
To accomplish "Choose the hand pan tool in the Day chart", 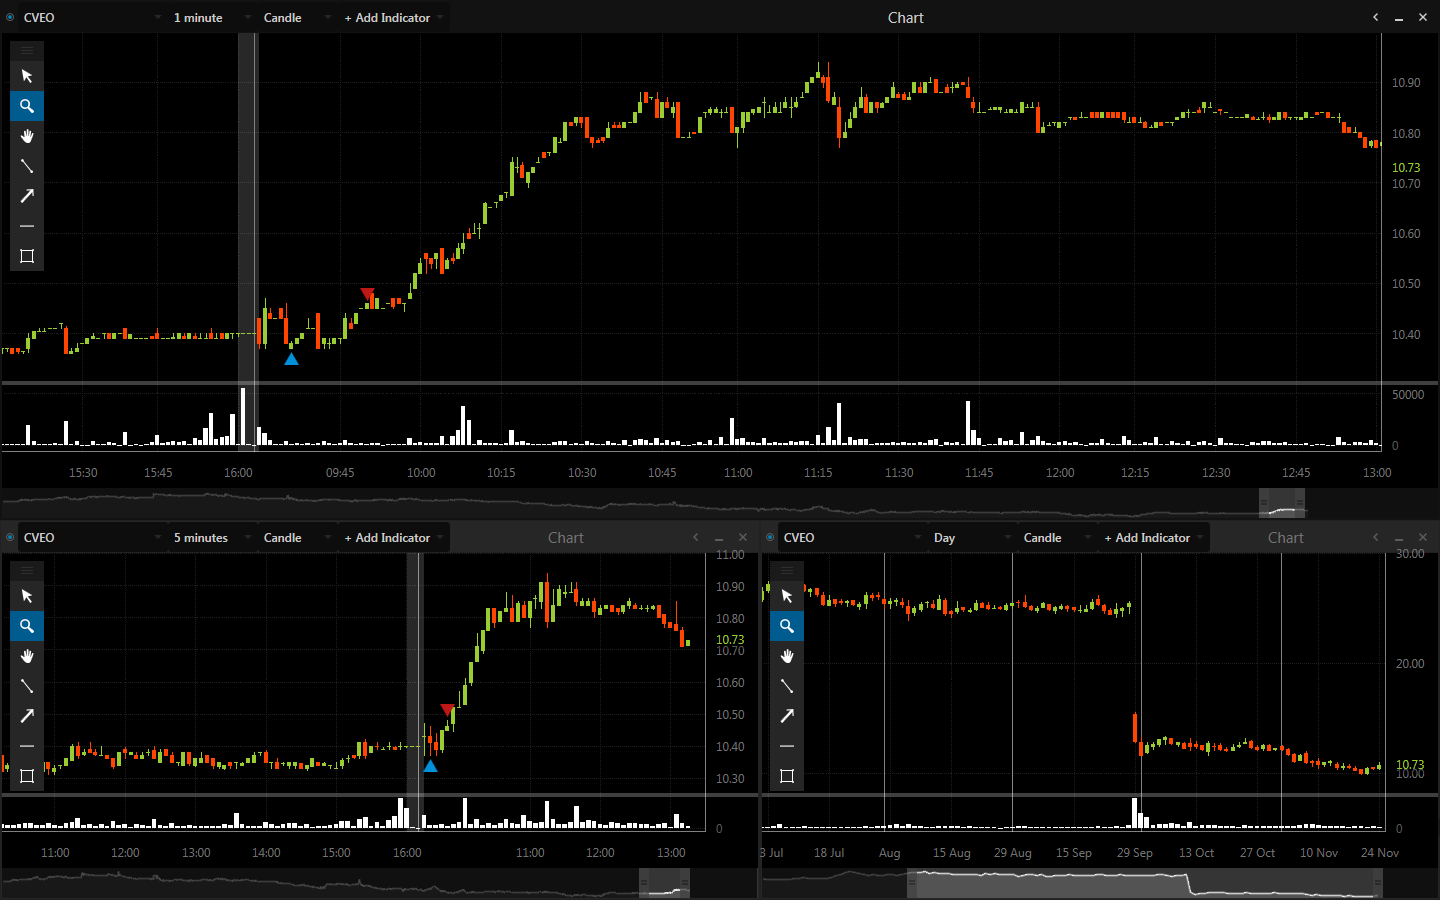I will pos(787,656).
